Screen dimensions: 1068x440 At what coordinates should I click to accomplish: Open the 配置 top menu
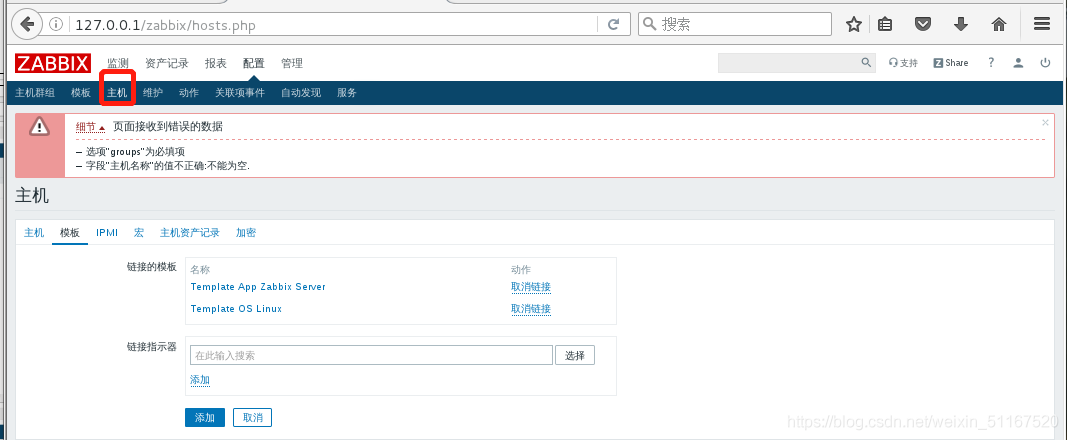click(253, 63)
